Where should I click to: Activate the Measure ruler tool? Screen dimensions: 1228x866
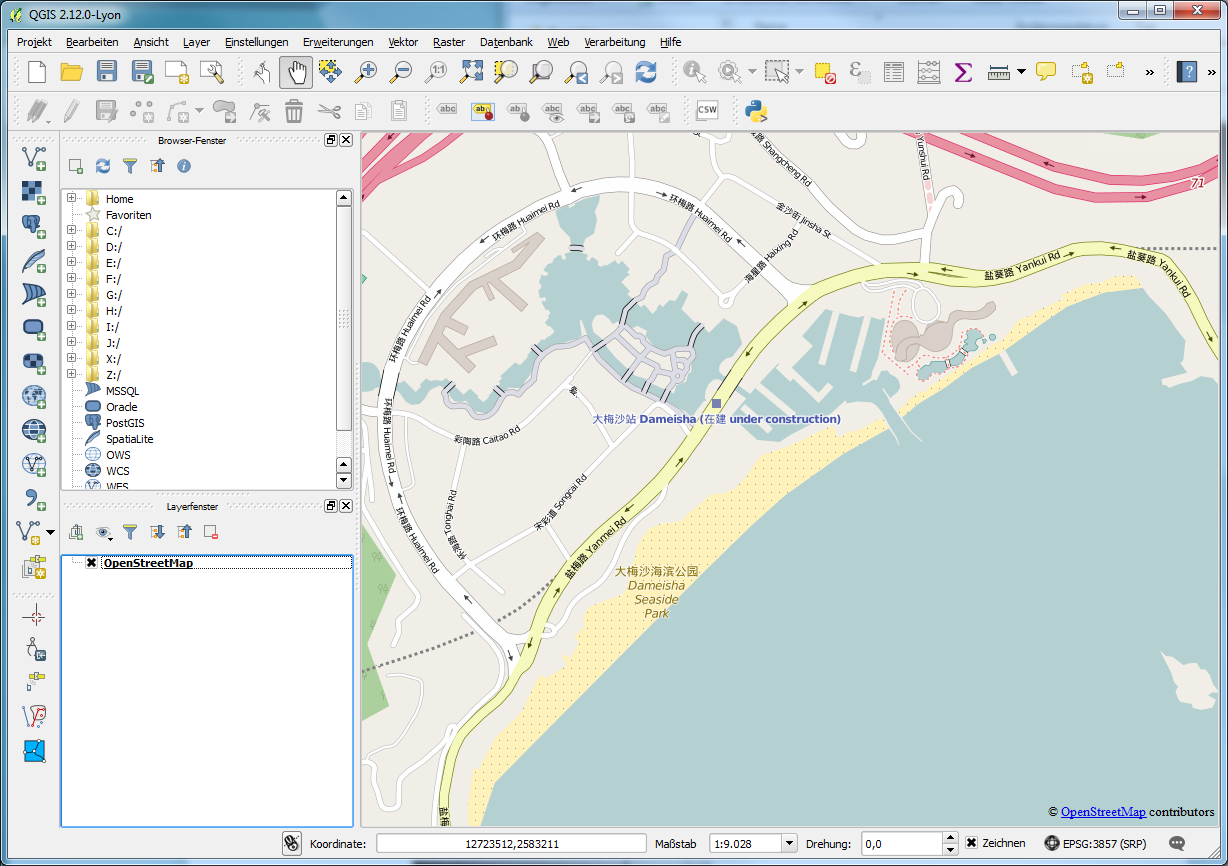click(998, 71)
